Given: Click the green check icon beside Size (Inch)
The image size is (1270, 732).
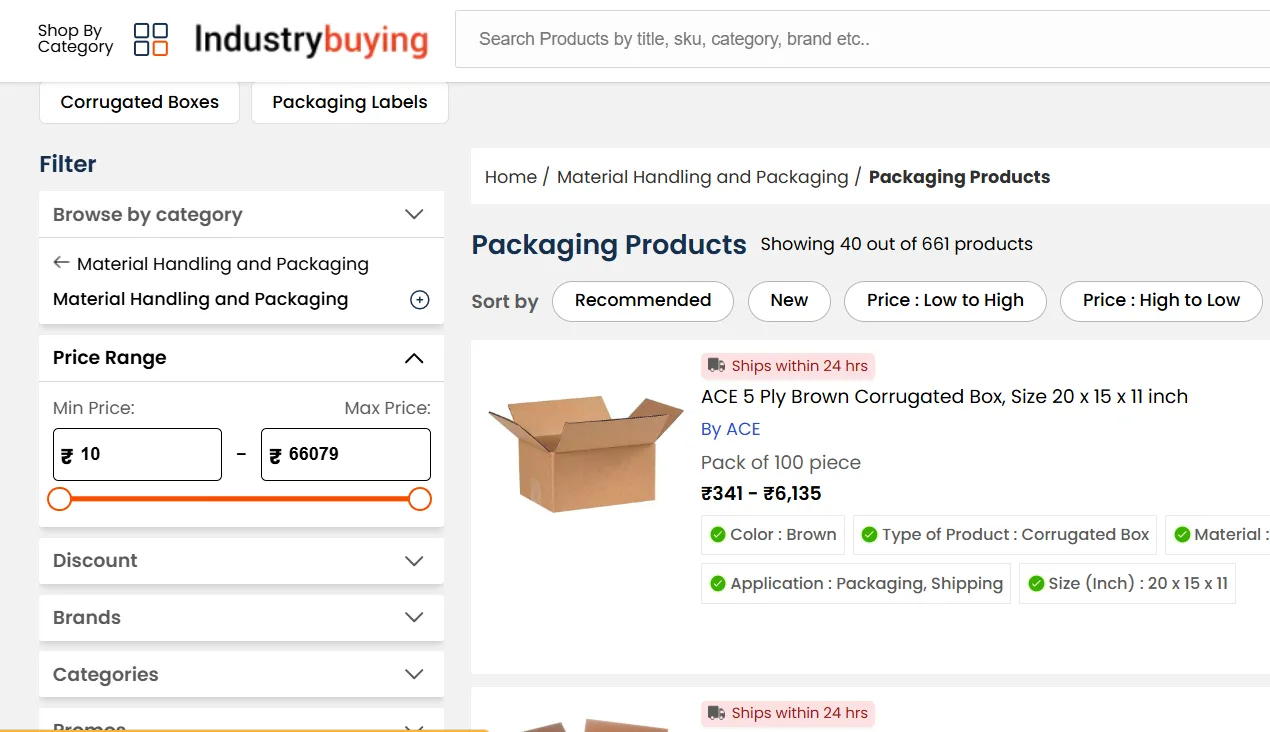Looking at the screenshot, I should pos(1036,584).
